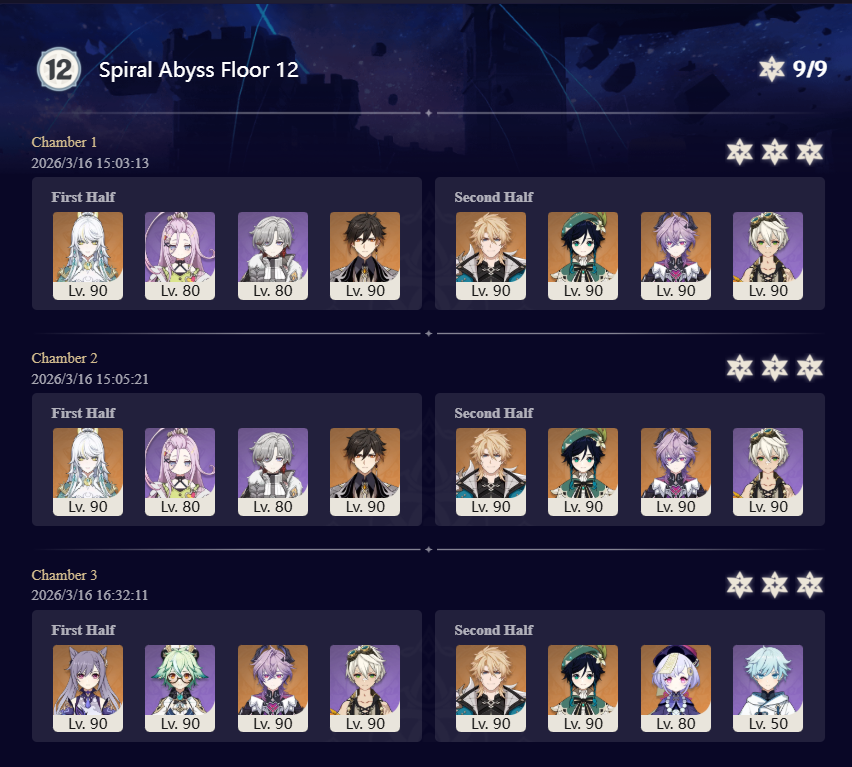Click Chamber 1 second half blond character portrait

491,256
